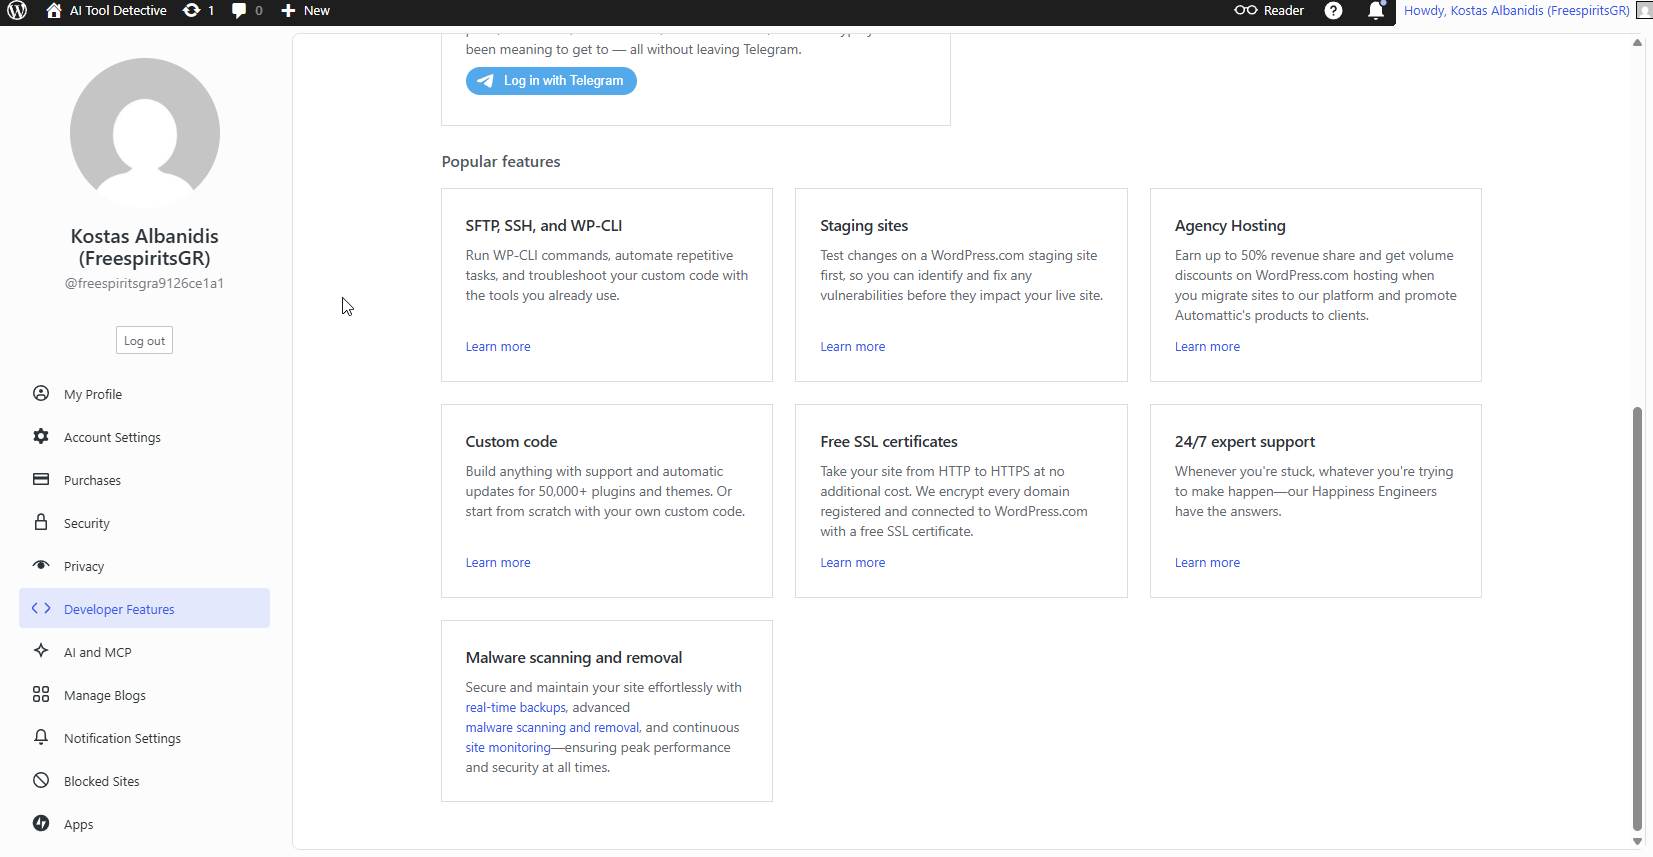Click the Apps Jetpack icon

[41, 823]
